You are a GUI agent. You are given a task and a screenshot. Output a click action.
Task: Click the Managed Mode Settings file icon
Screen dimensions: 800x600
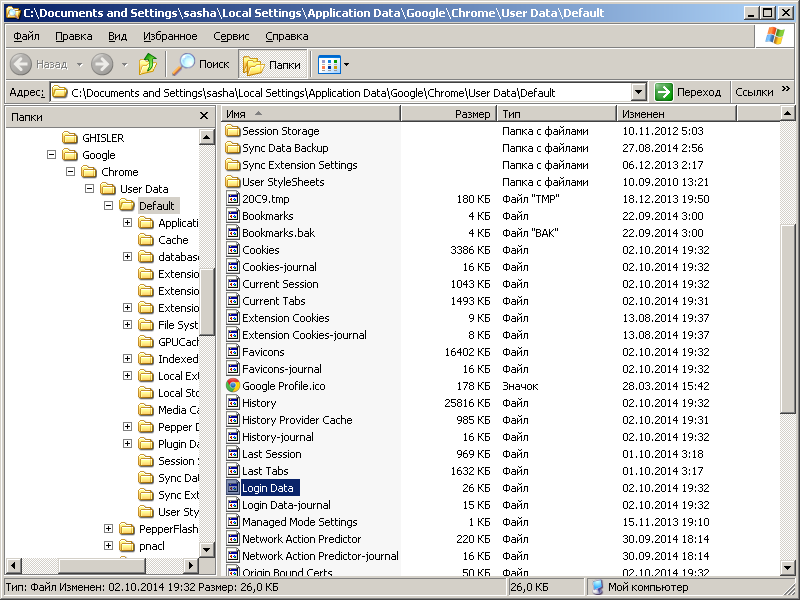point(233,521)
